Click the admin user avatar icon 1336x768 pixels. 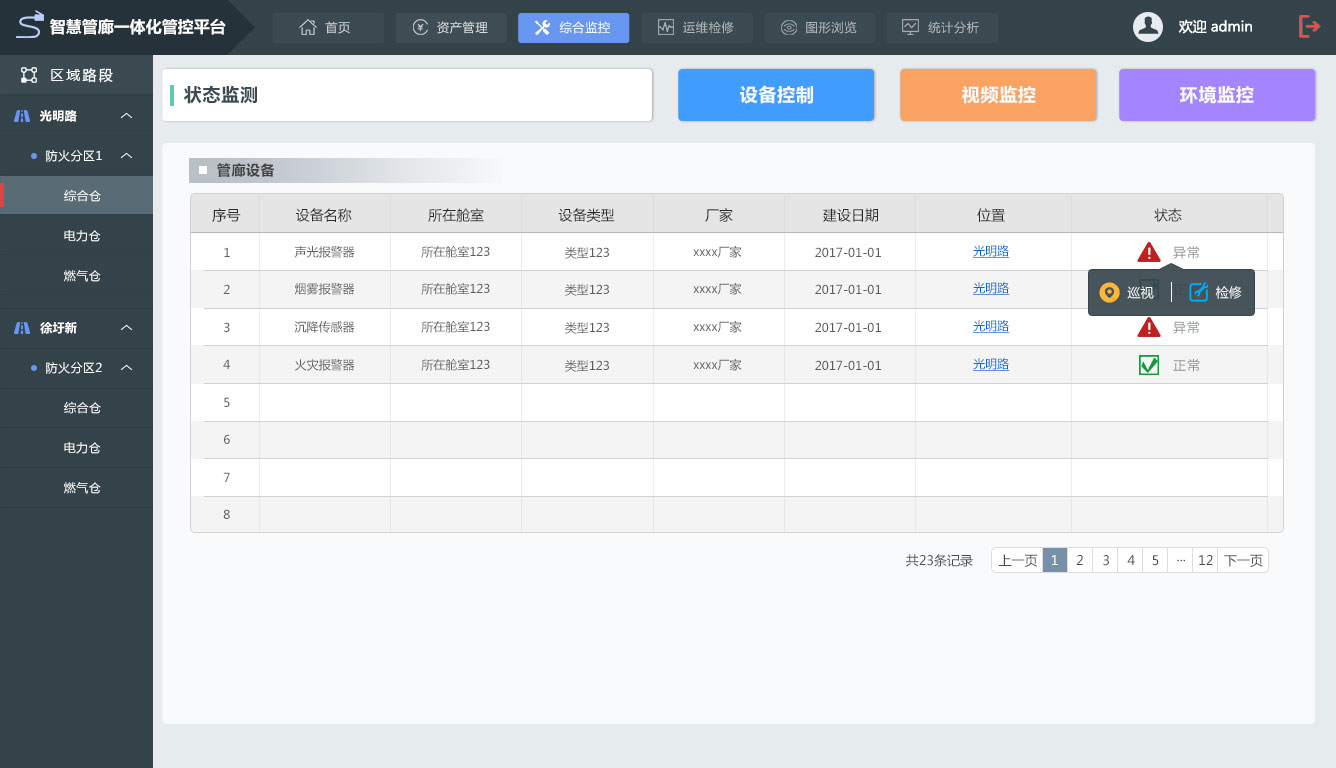tap(1147, 27)
